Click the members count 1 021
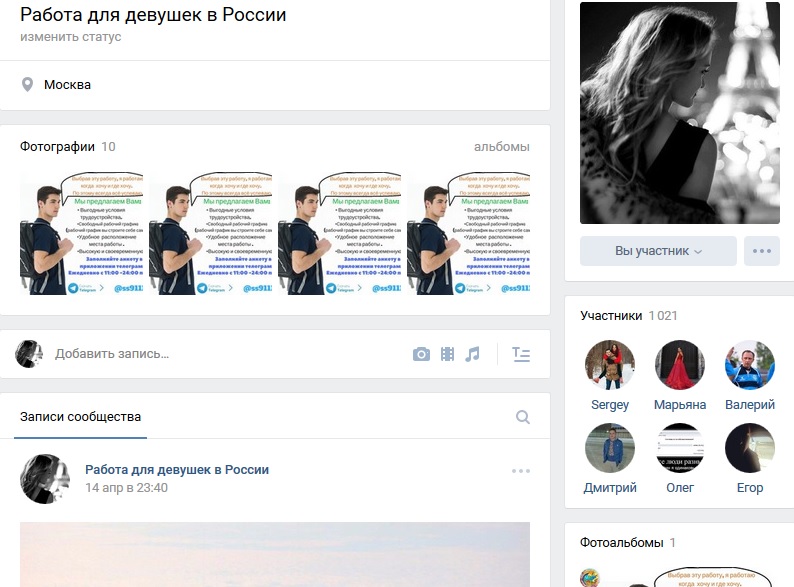The height and width of the screenshot is (587, 794). tap(663, 316)
